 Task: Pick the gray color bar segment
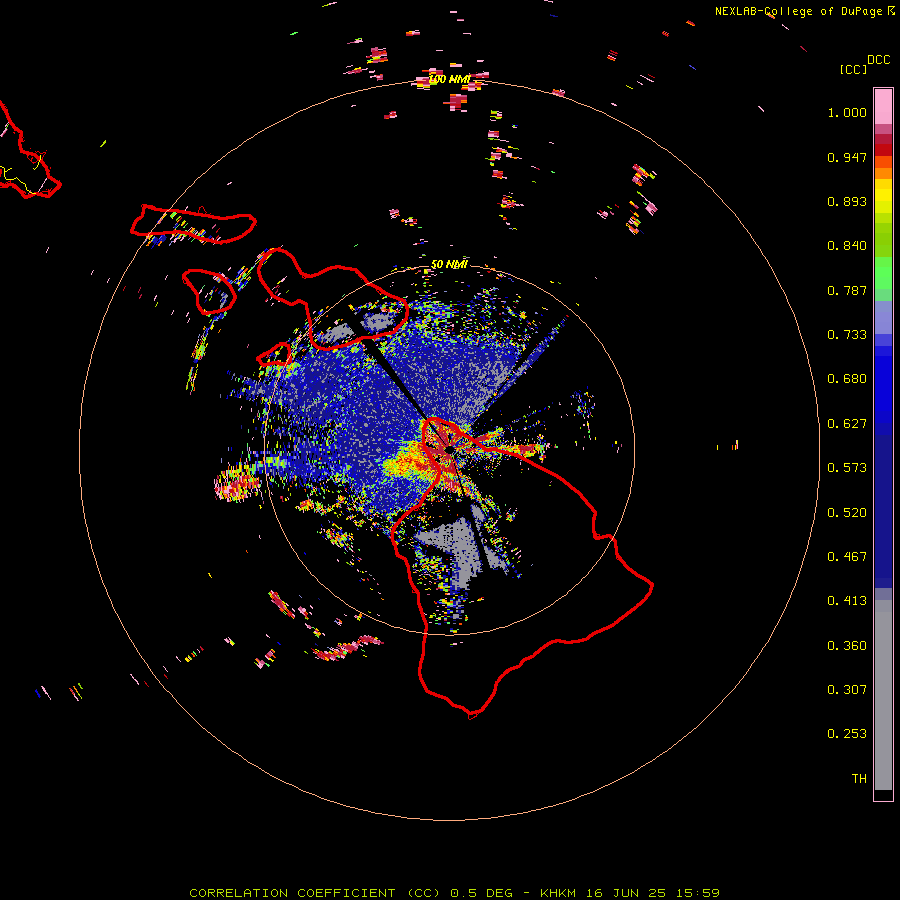click(x=883, y=695)
